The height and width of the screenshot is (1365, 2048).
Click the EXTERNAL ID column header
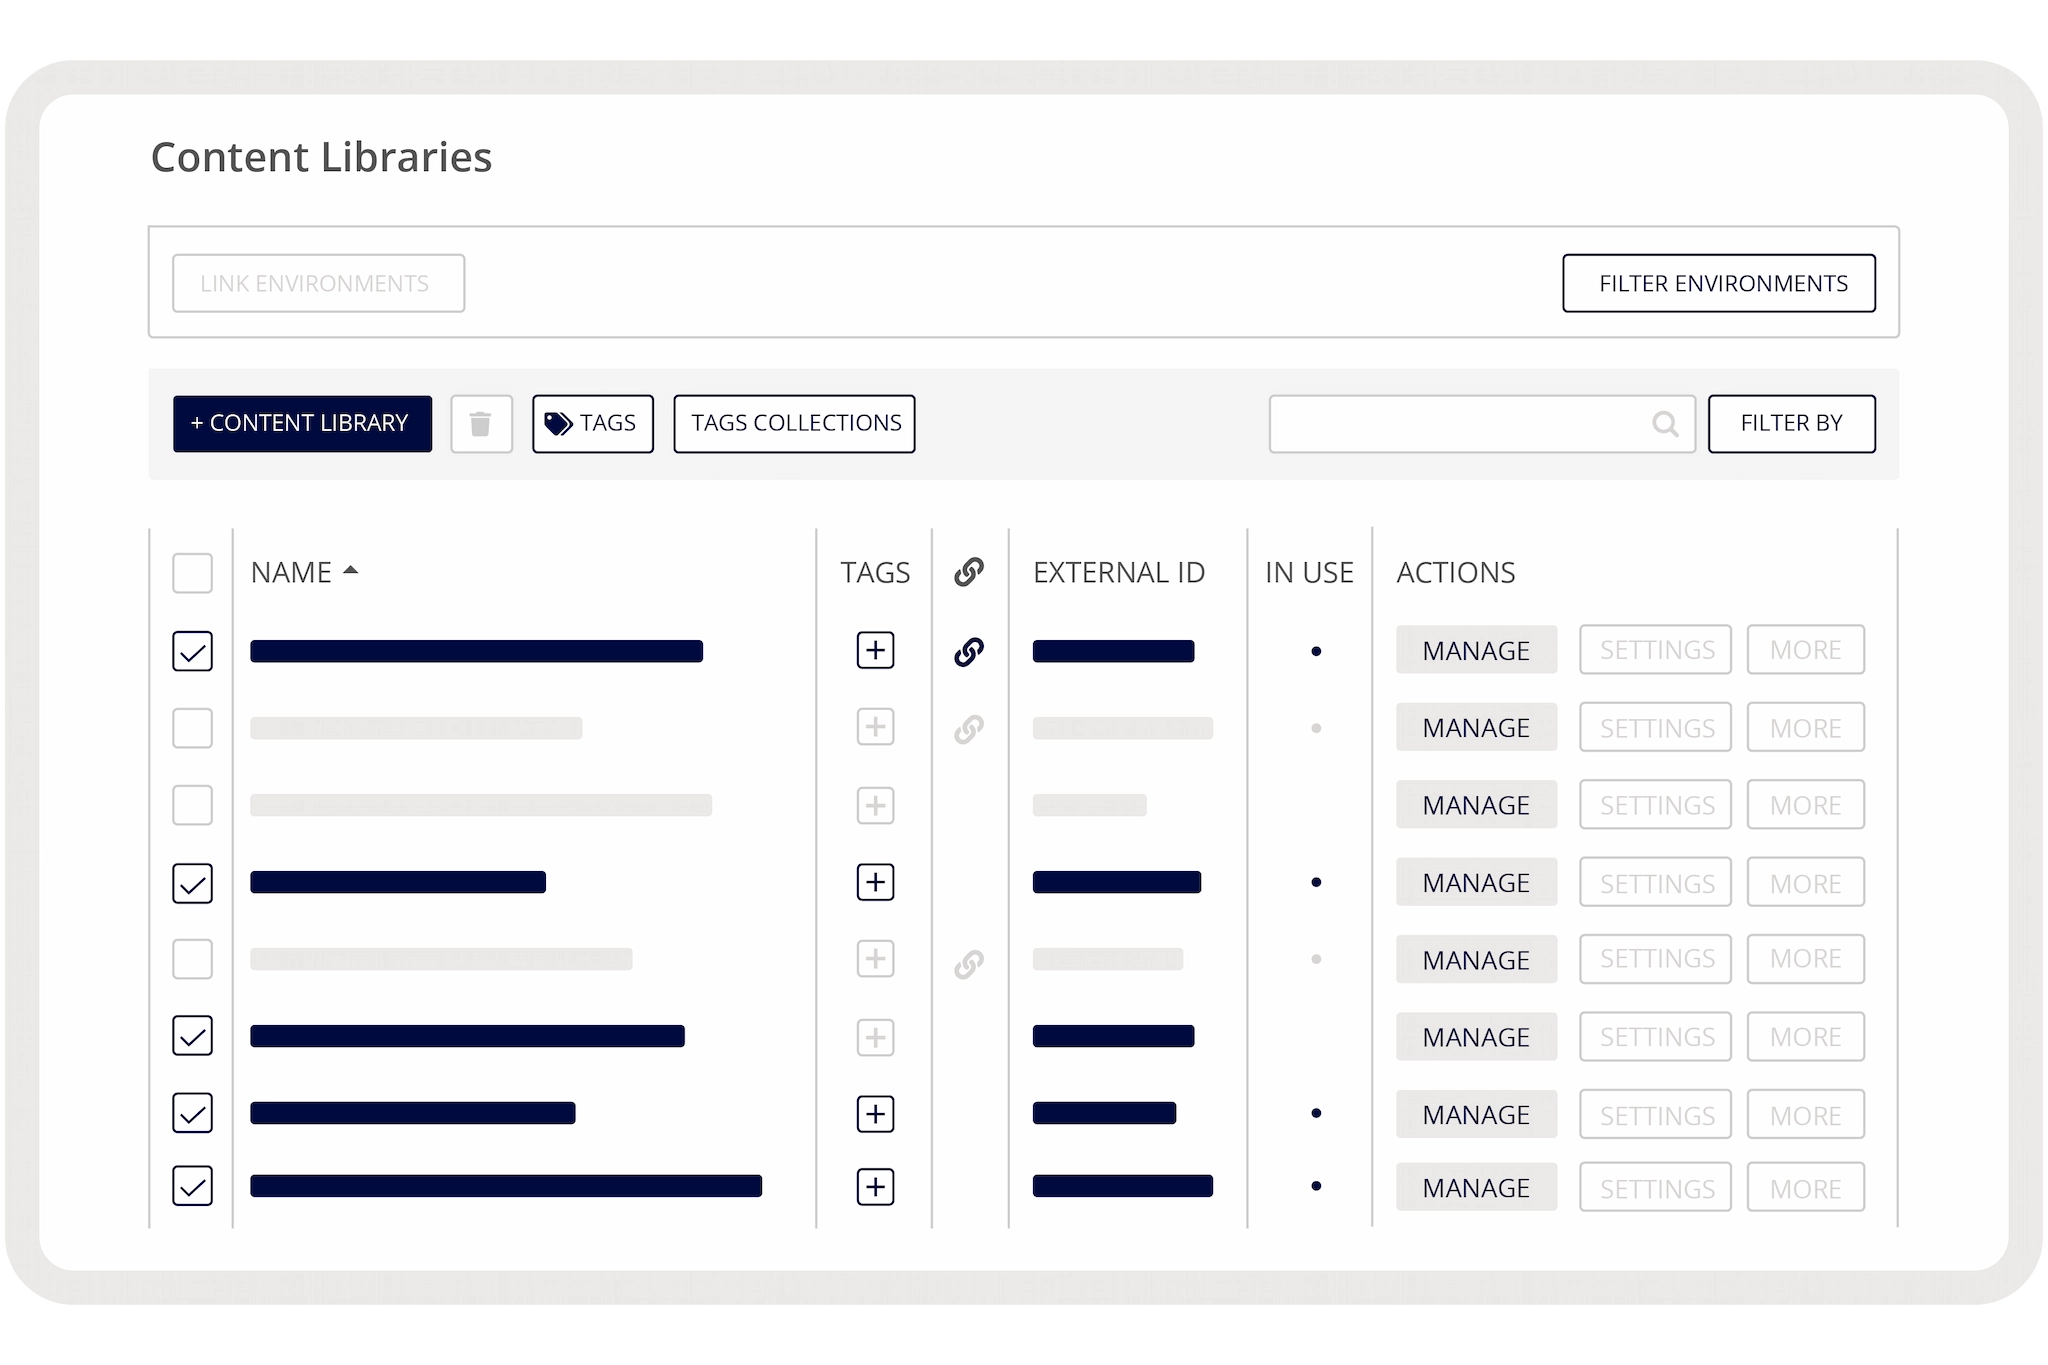pyautogui.click(x=1118, y=573)
